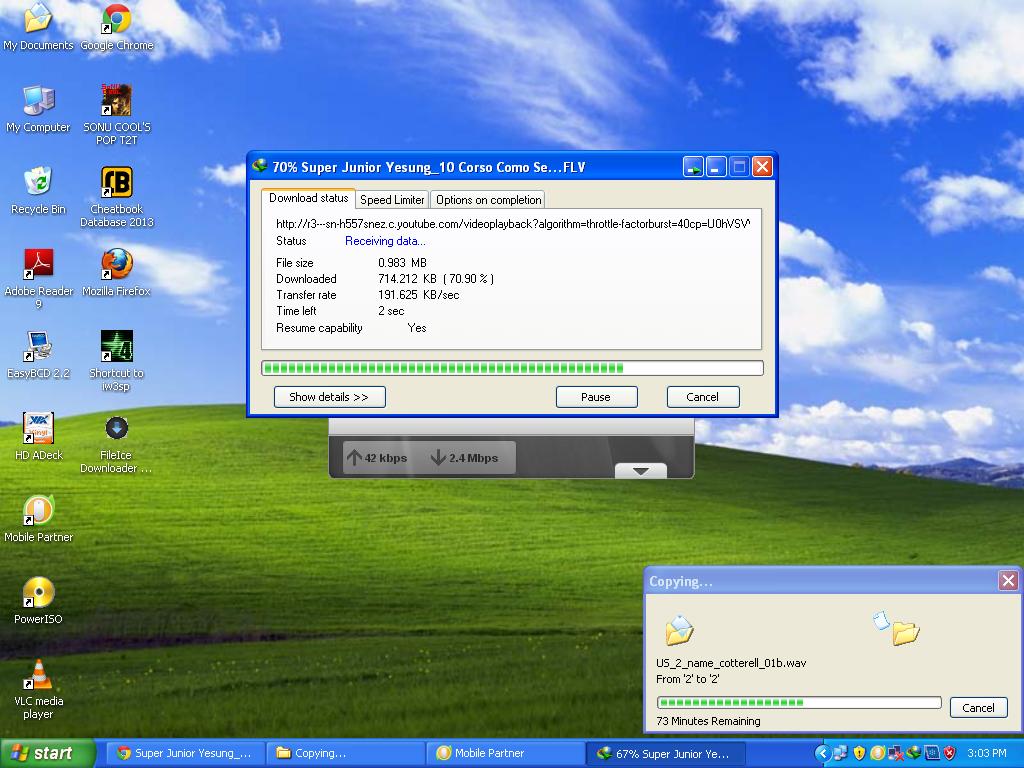
Task: Select Mozilla Firefox desktop shortcut
Action: (117, 272)
